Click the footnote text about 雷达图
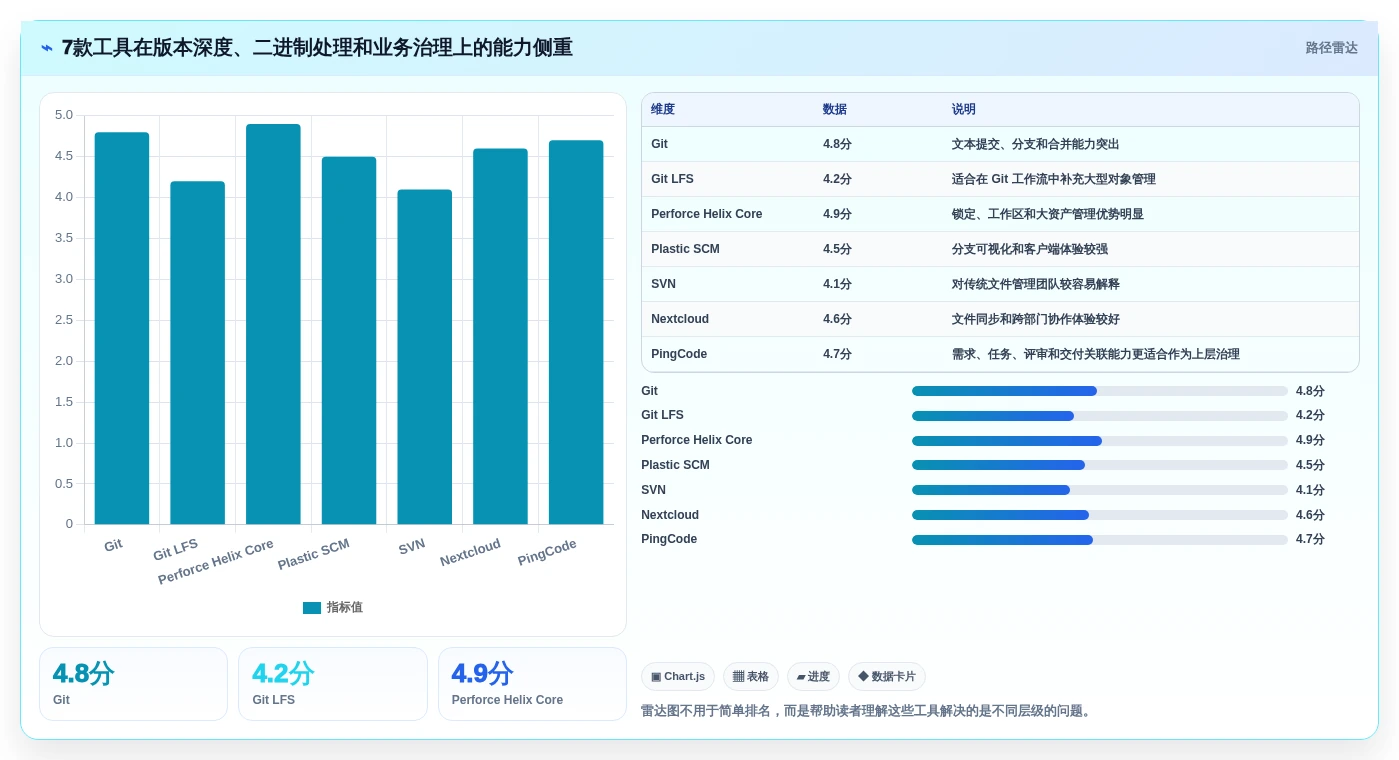Image resolution: width=1399 pixels, height=760 pixels. [x=868, y=711]
